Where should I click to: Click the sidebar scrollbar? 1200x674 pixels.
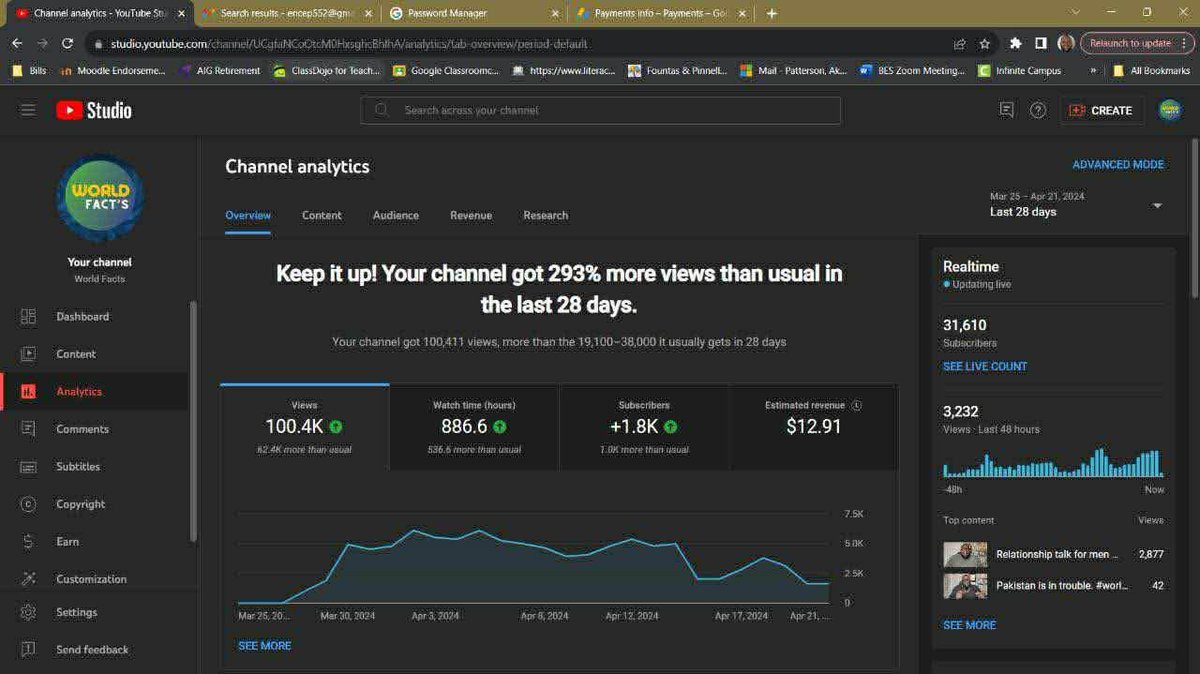coord(193,420)
